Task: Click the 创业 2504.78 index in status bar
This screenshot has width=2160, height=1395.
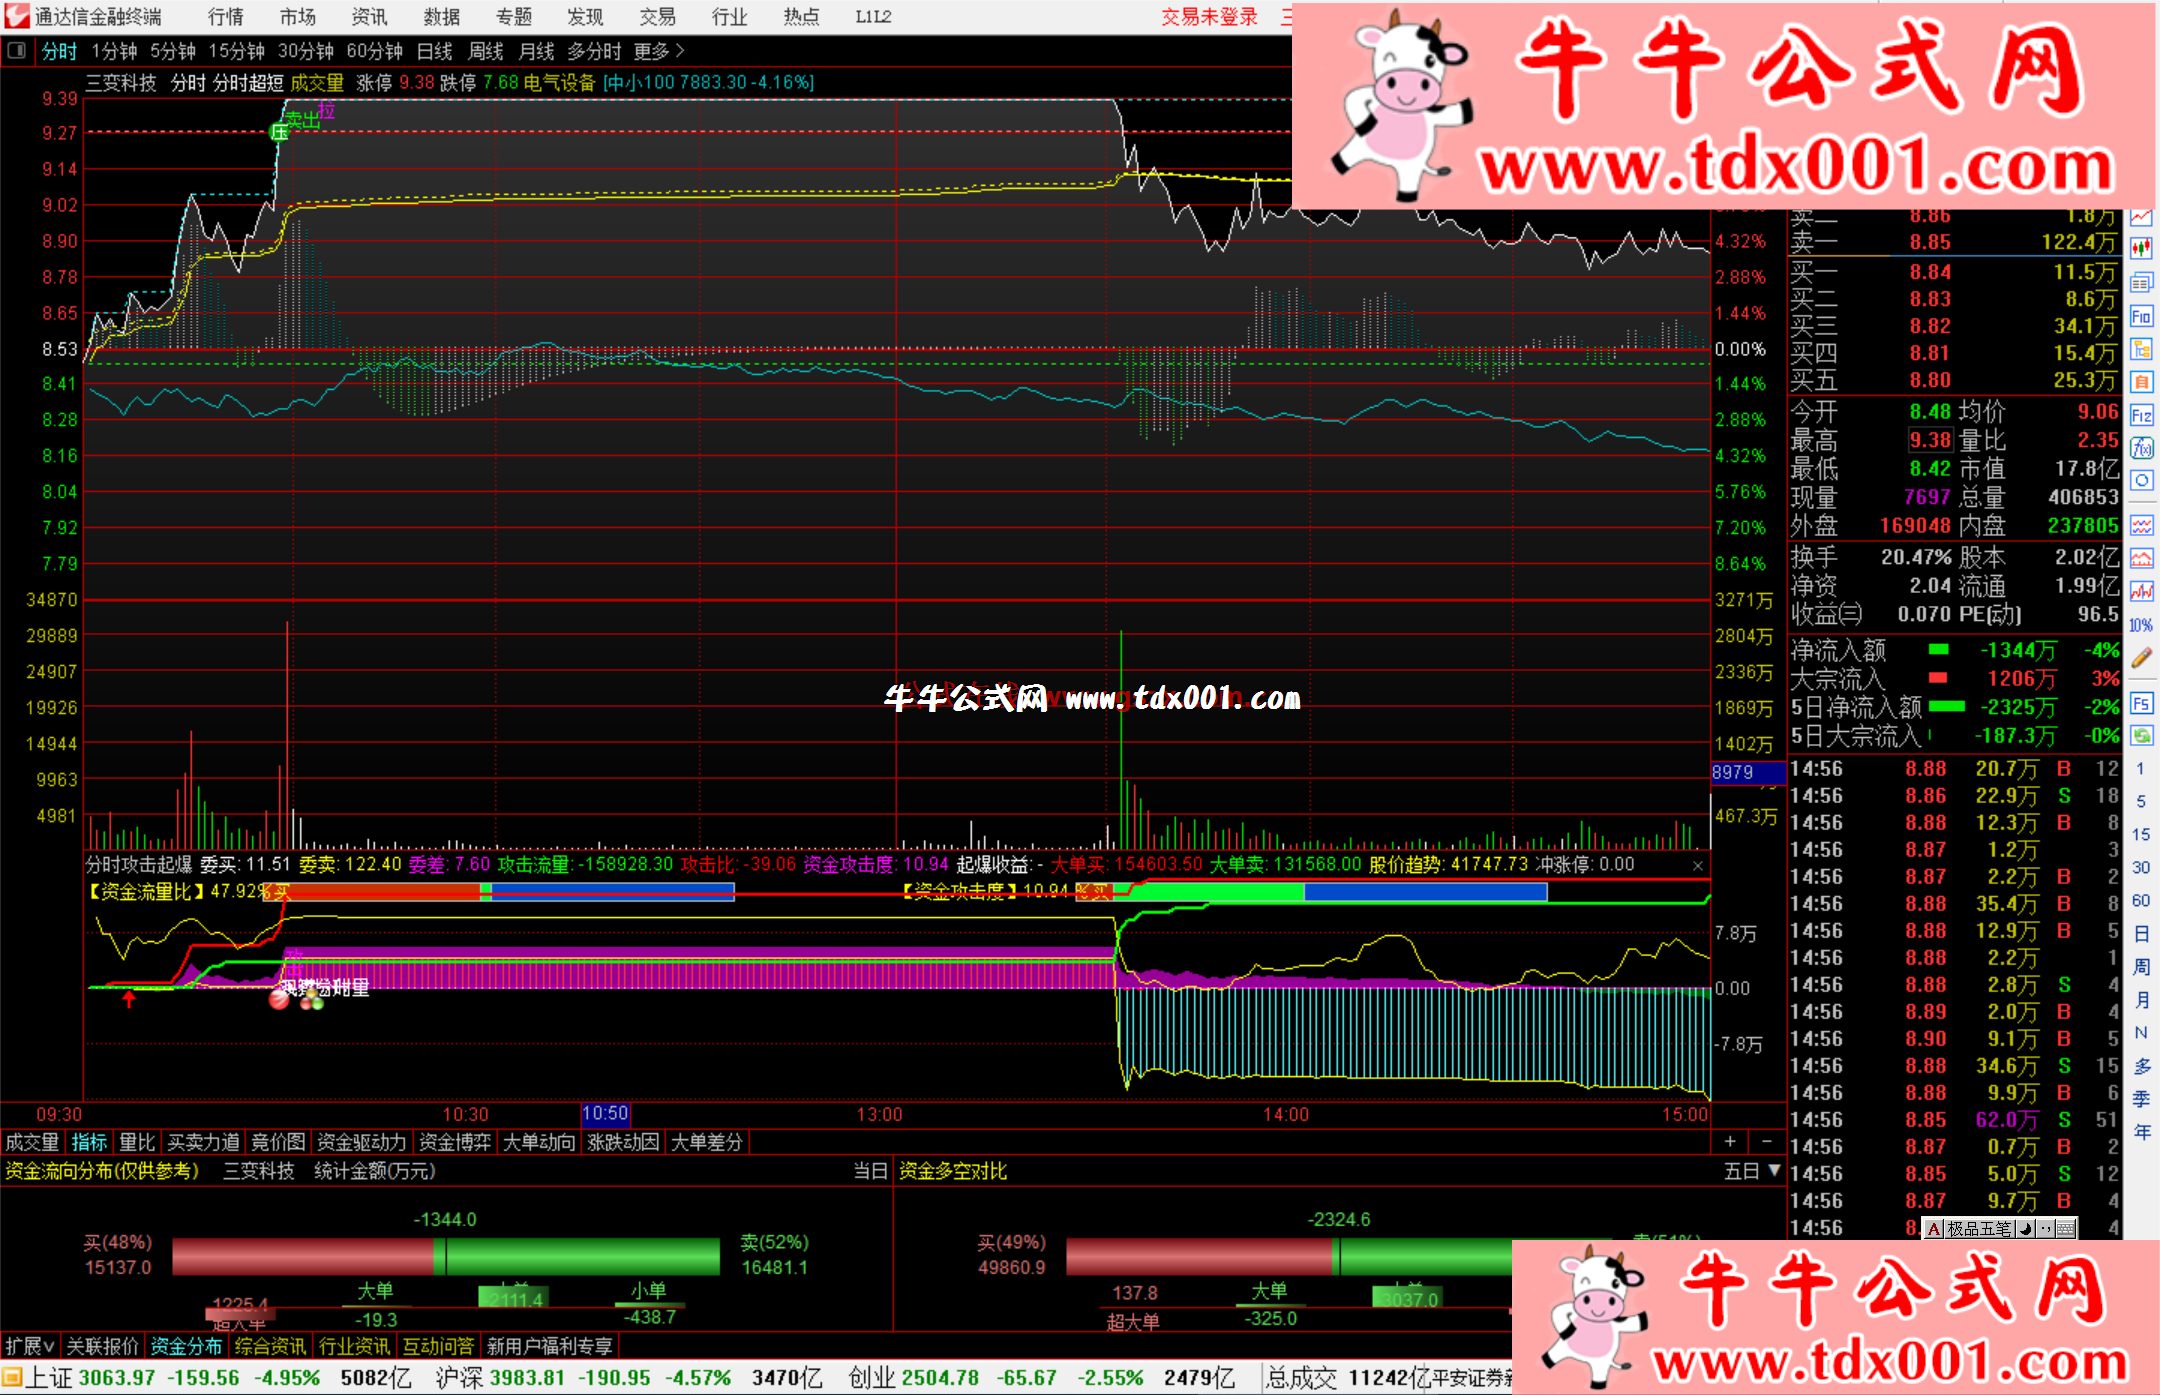Action: [x=913, y=1378]
